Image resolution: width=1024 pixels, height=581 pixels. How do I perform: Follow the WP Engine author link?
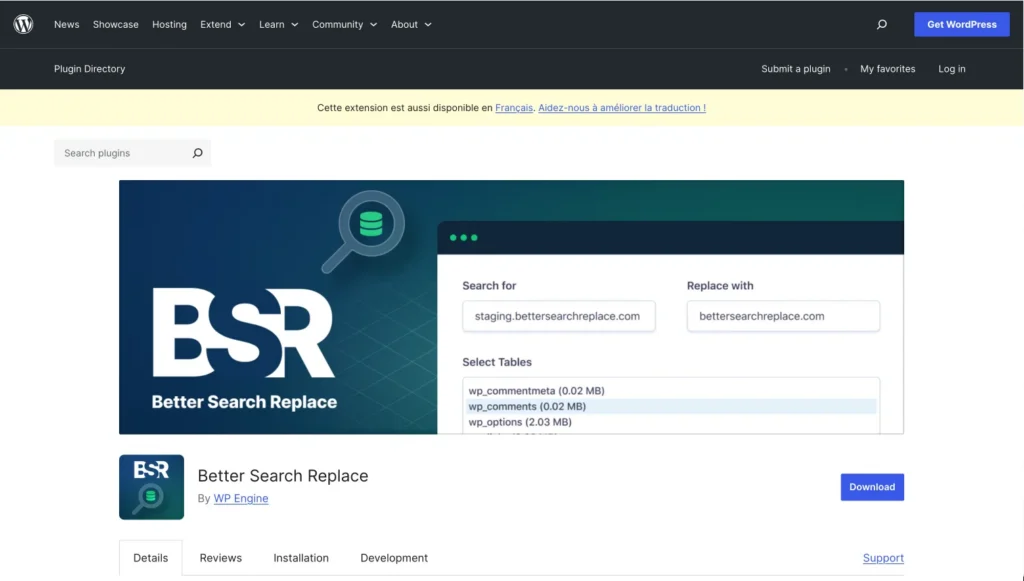(240, 498)
